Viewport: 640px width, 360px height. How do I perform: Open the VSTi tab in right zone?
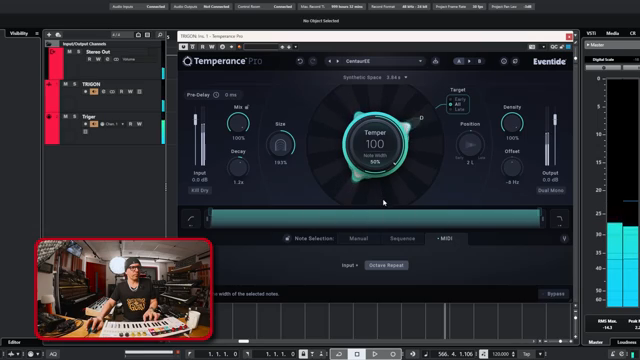[591, 33]
